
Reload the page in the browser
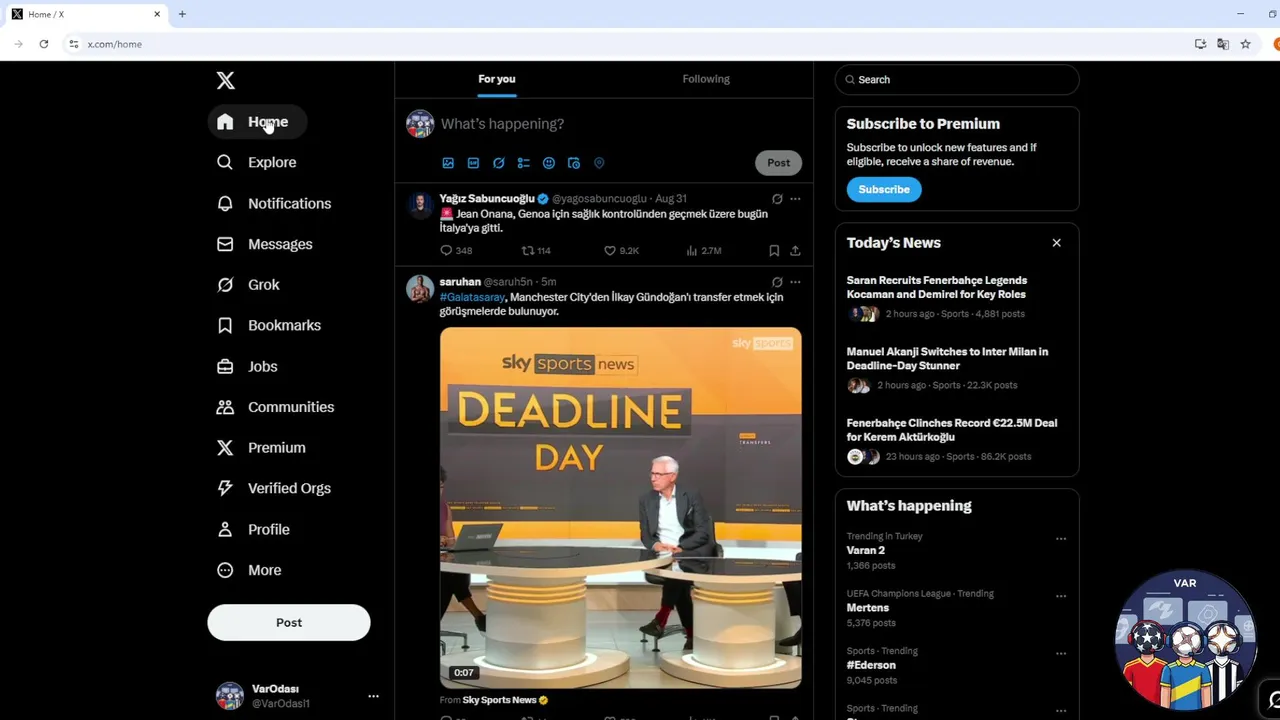[44, 44]
